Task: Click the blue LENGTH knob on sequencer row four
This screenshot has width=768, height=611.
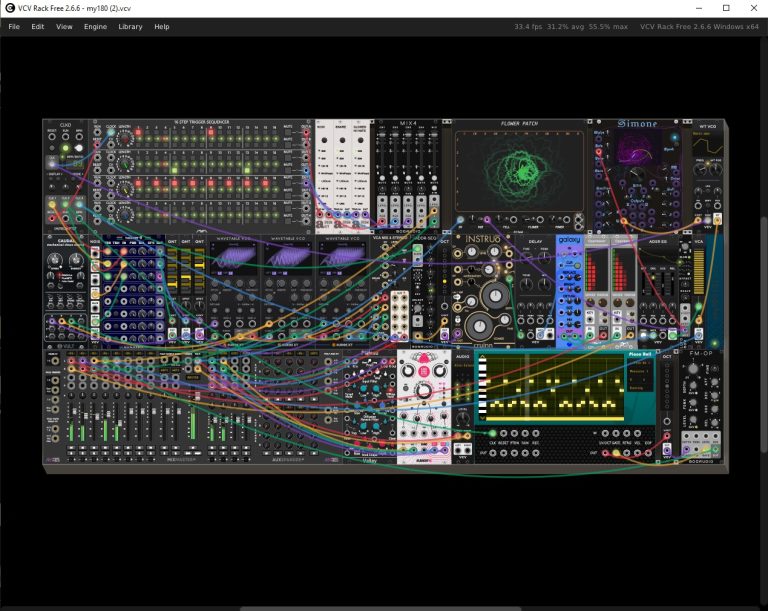Action: [x=124, y=216]
